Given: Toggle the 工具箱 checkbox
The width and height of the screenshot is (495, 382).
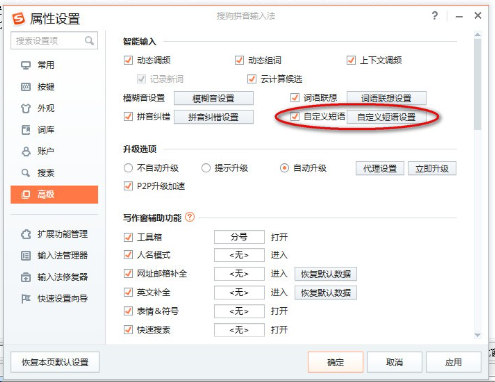Looking at the screenshot, I should coord(128,237).
